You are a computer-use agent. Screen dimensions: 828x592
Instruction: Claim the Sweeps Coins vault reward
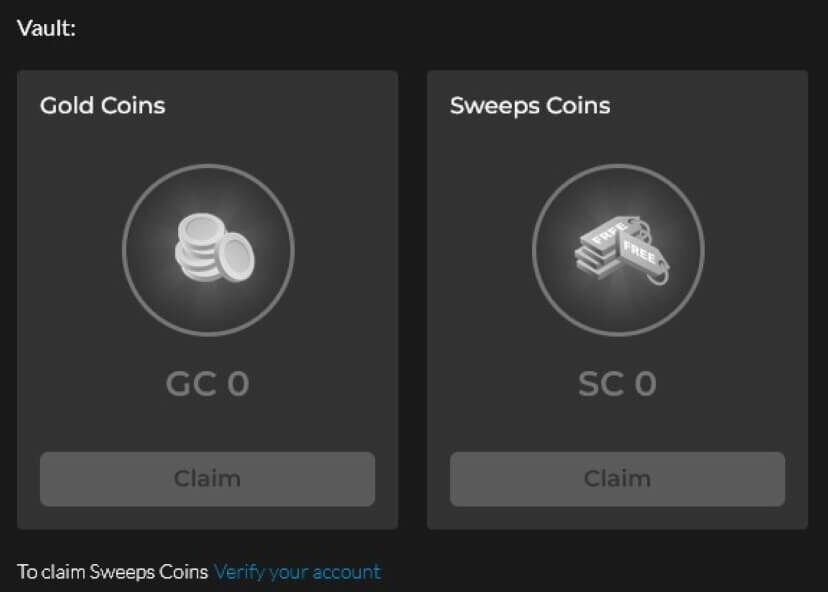(x=617, y=479)
